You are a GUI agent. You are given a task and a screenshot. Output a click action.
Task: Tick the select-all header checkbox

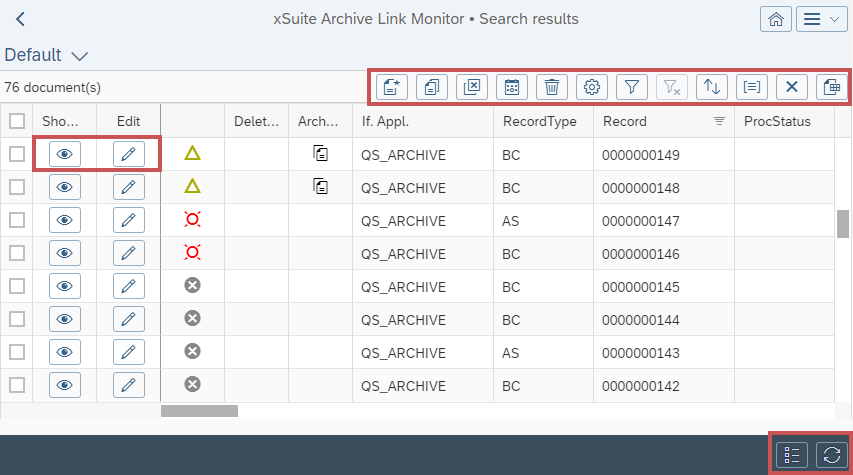(17, 121)
